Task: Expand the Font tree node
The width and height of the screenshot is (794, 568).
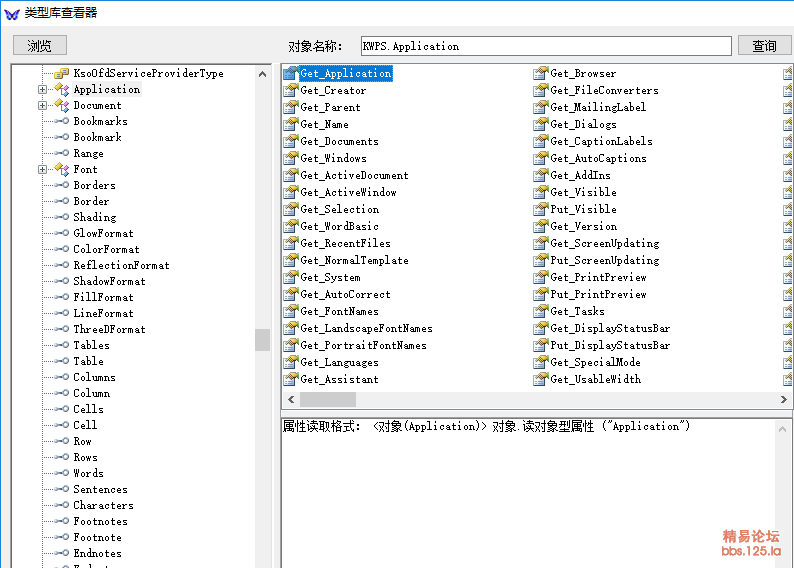Action: [43, 169]
